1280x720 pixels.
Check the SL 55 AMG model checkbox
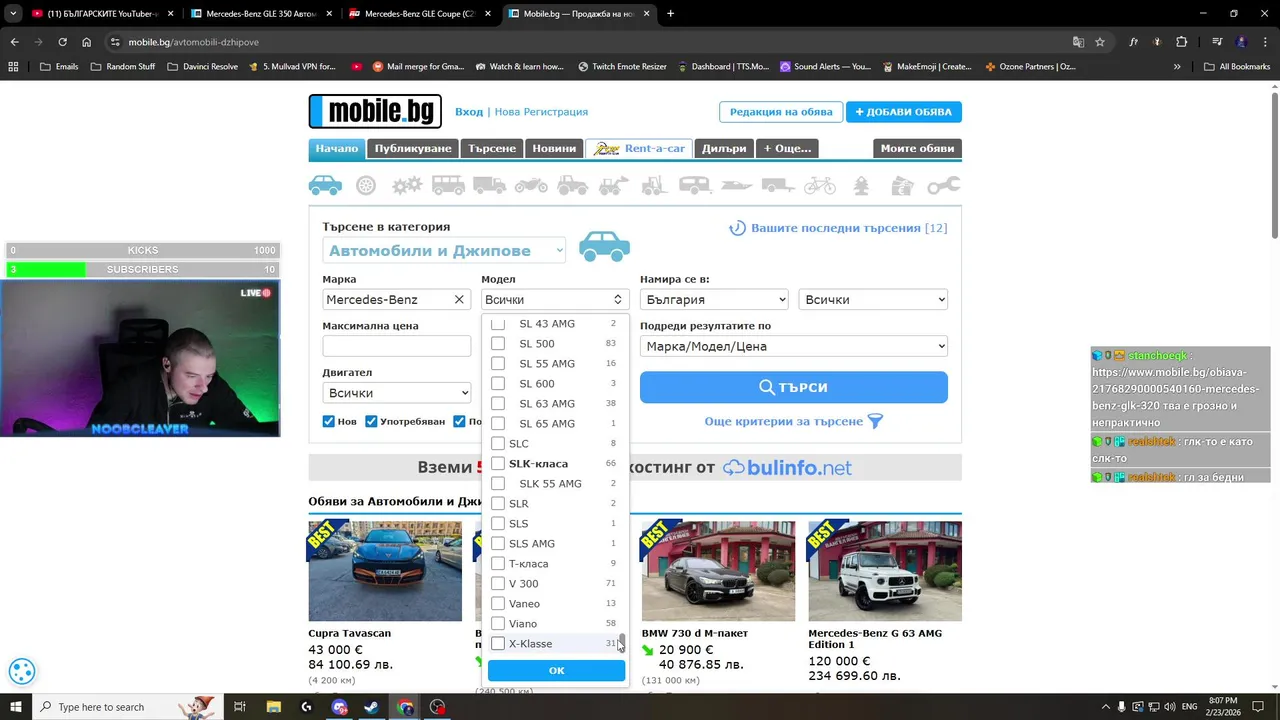pyautogui.click(x=498, y=363)
